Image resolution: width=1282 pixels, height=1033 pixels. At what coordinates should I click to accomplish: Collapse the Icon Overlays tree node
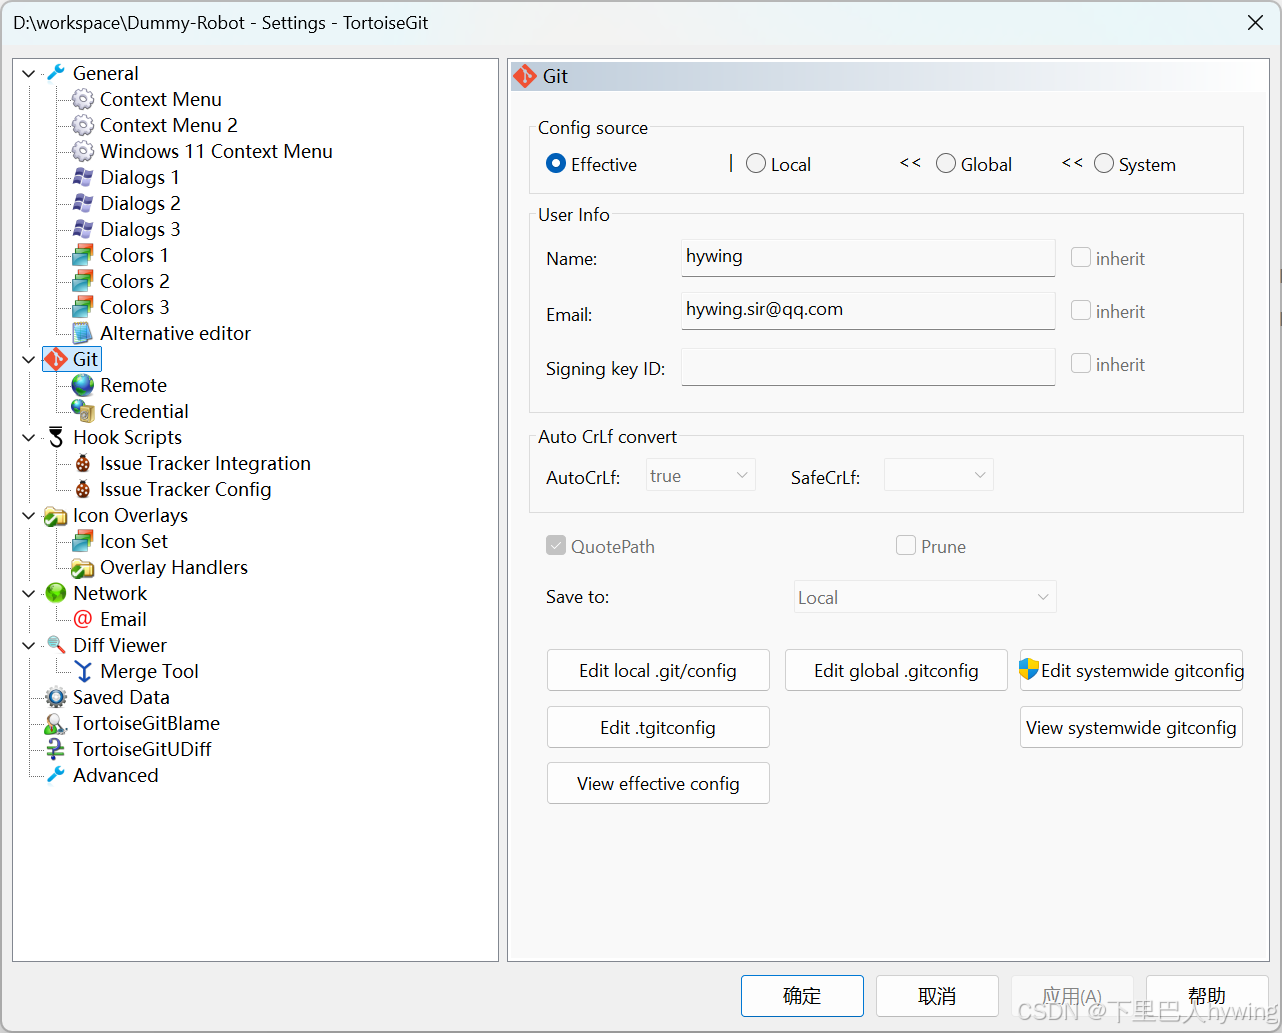click(x=29, y=515)
